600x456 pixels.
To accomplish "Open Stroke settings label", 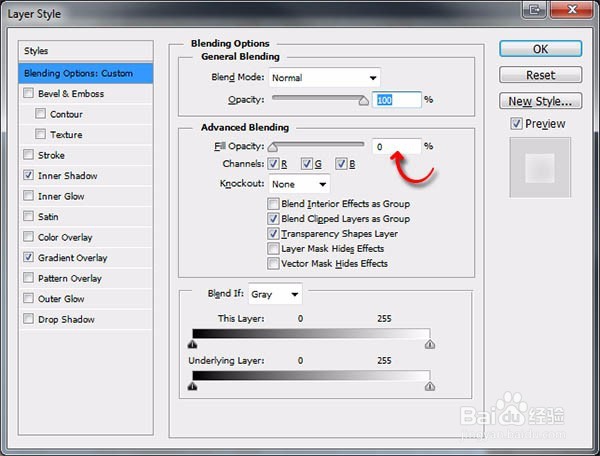I will [51, 155].
